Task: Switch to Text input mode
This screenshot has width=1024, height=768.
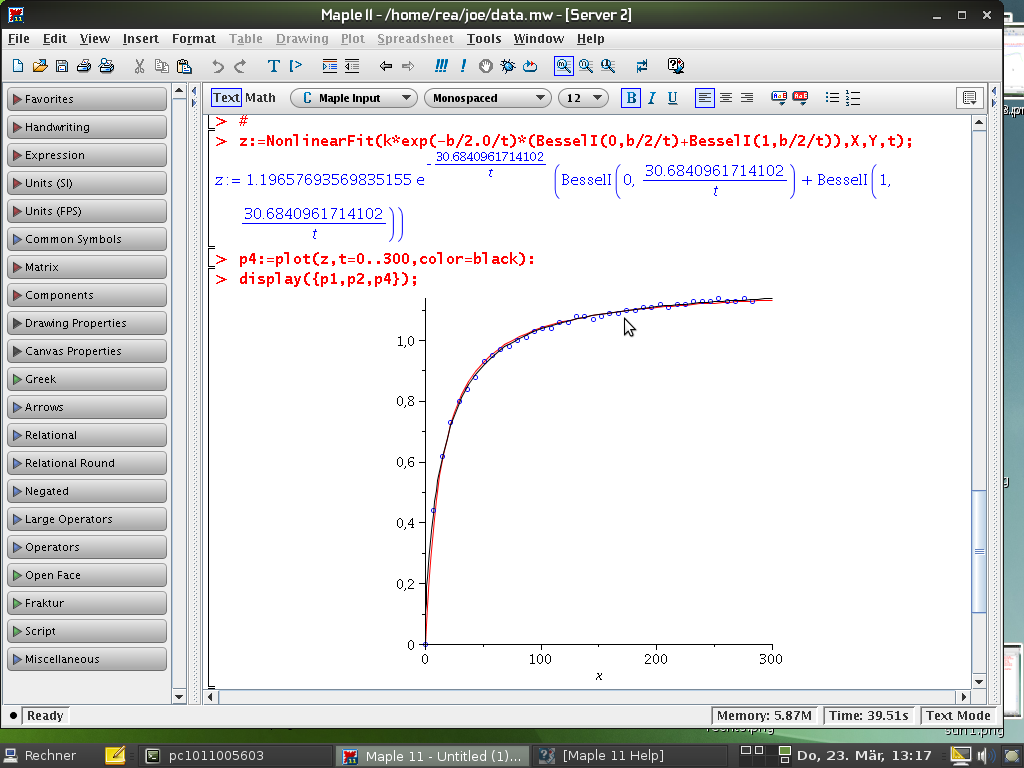Action: tap(227, 98)
